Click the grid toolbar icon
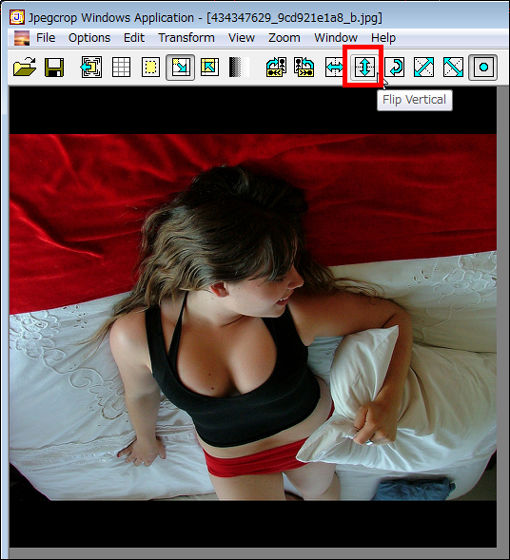 click(121, 67)
